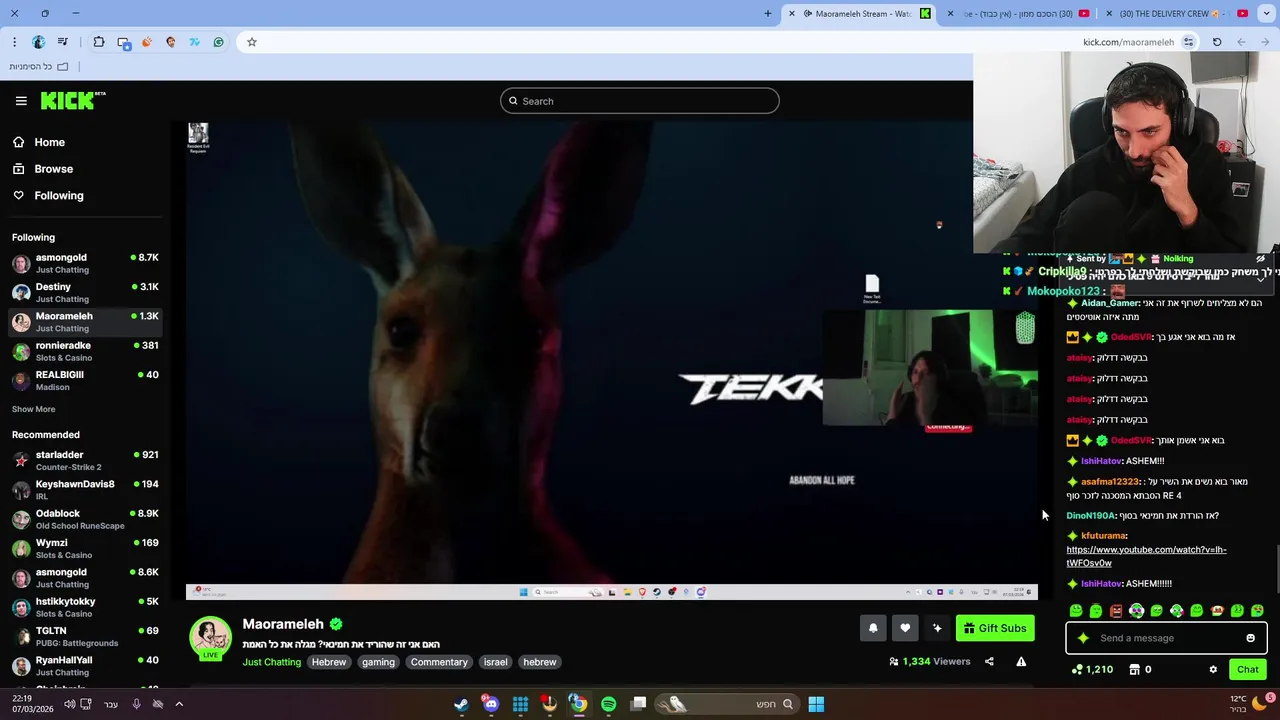The height and width of the screenshot is (720, 1280).
Task: Open Following page in sidebar
Action: click(48, 196)
